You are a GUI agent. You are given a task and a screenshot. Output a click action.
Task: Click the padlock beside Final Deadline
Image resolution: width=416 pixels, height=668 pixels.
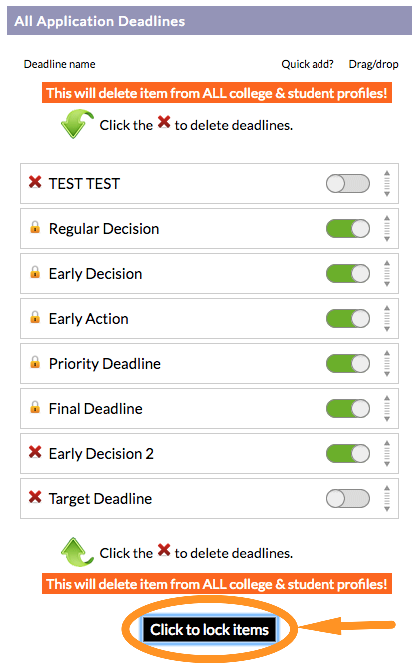point(35,407)
